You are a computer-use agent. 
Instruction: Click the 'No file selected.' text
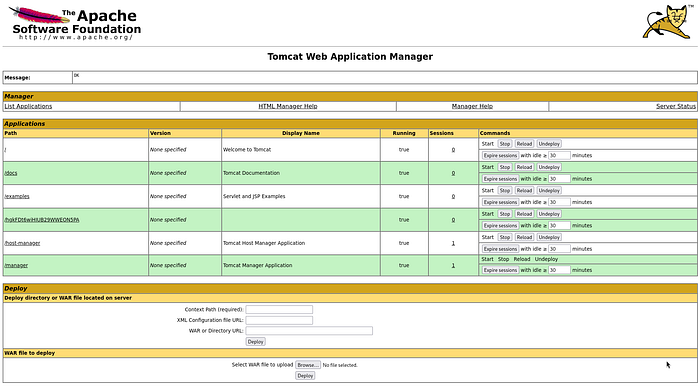tap(340, 365)
